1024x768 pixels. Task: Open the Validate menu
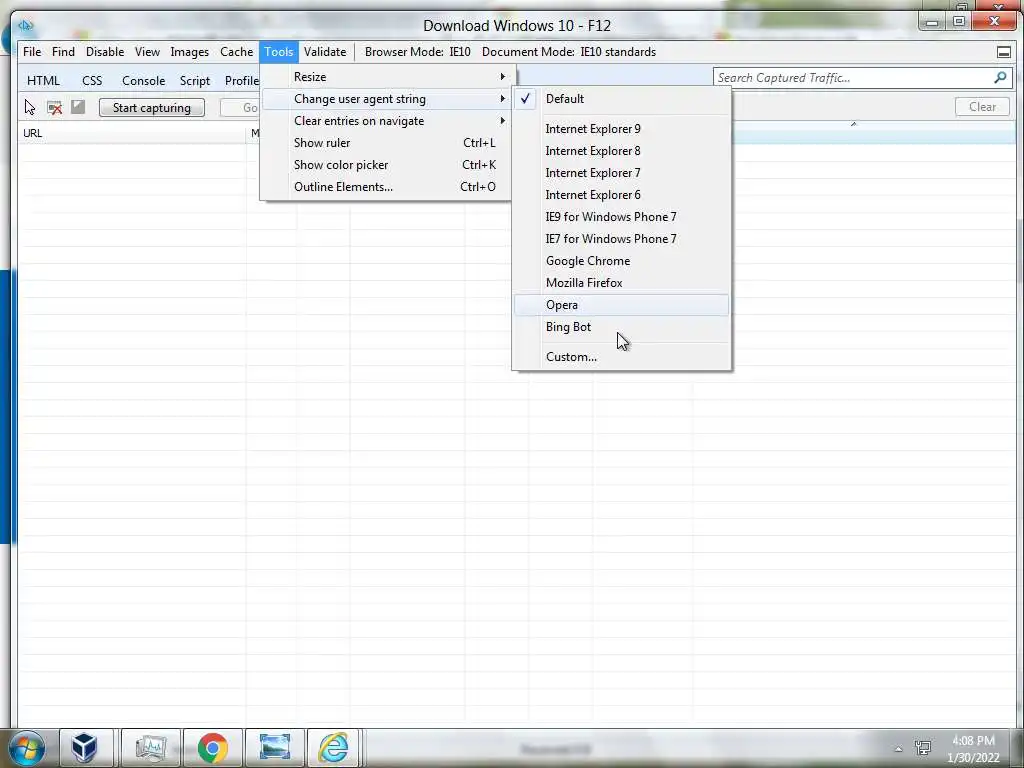(x=325, y=52)
